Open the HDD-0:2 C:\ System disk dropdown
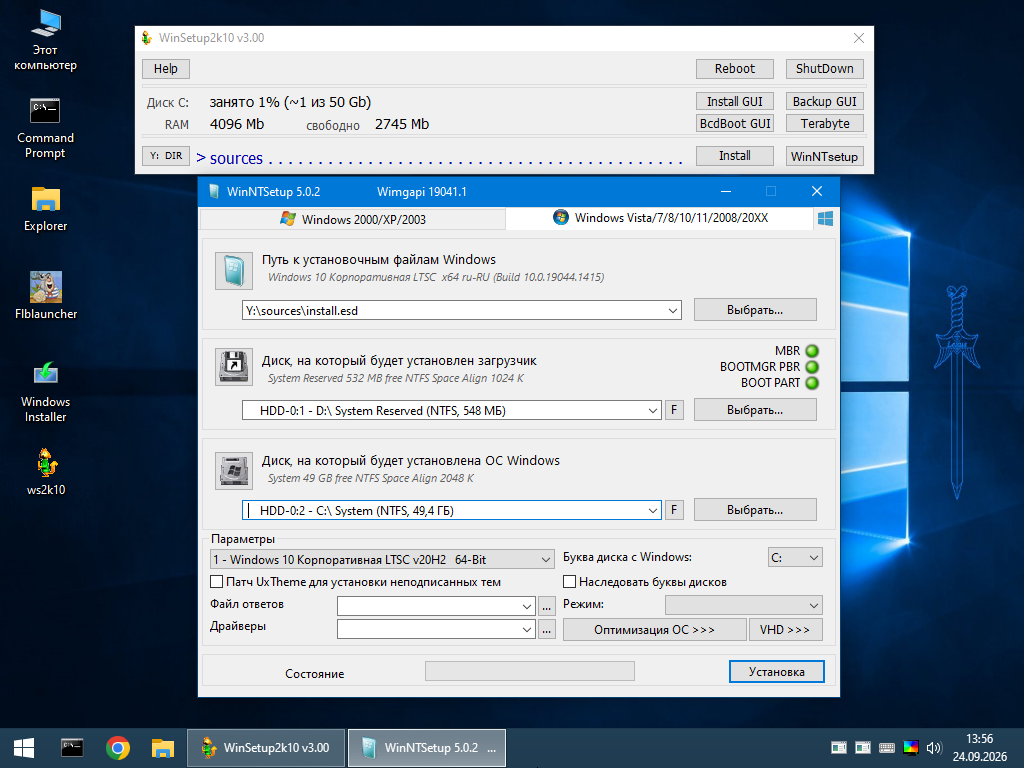The image size is (1024, 768). click(652, 511)
